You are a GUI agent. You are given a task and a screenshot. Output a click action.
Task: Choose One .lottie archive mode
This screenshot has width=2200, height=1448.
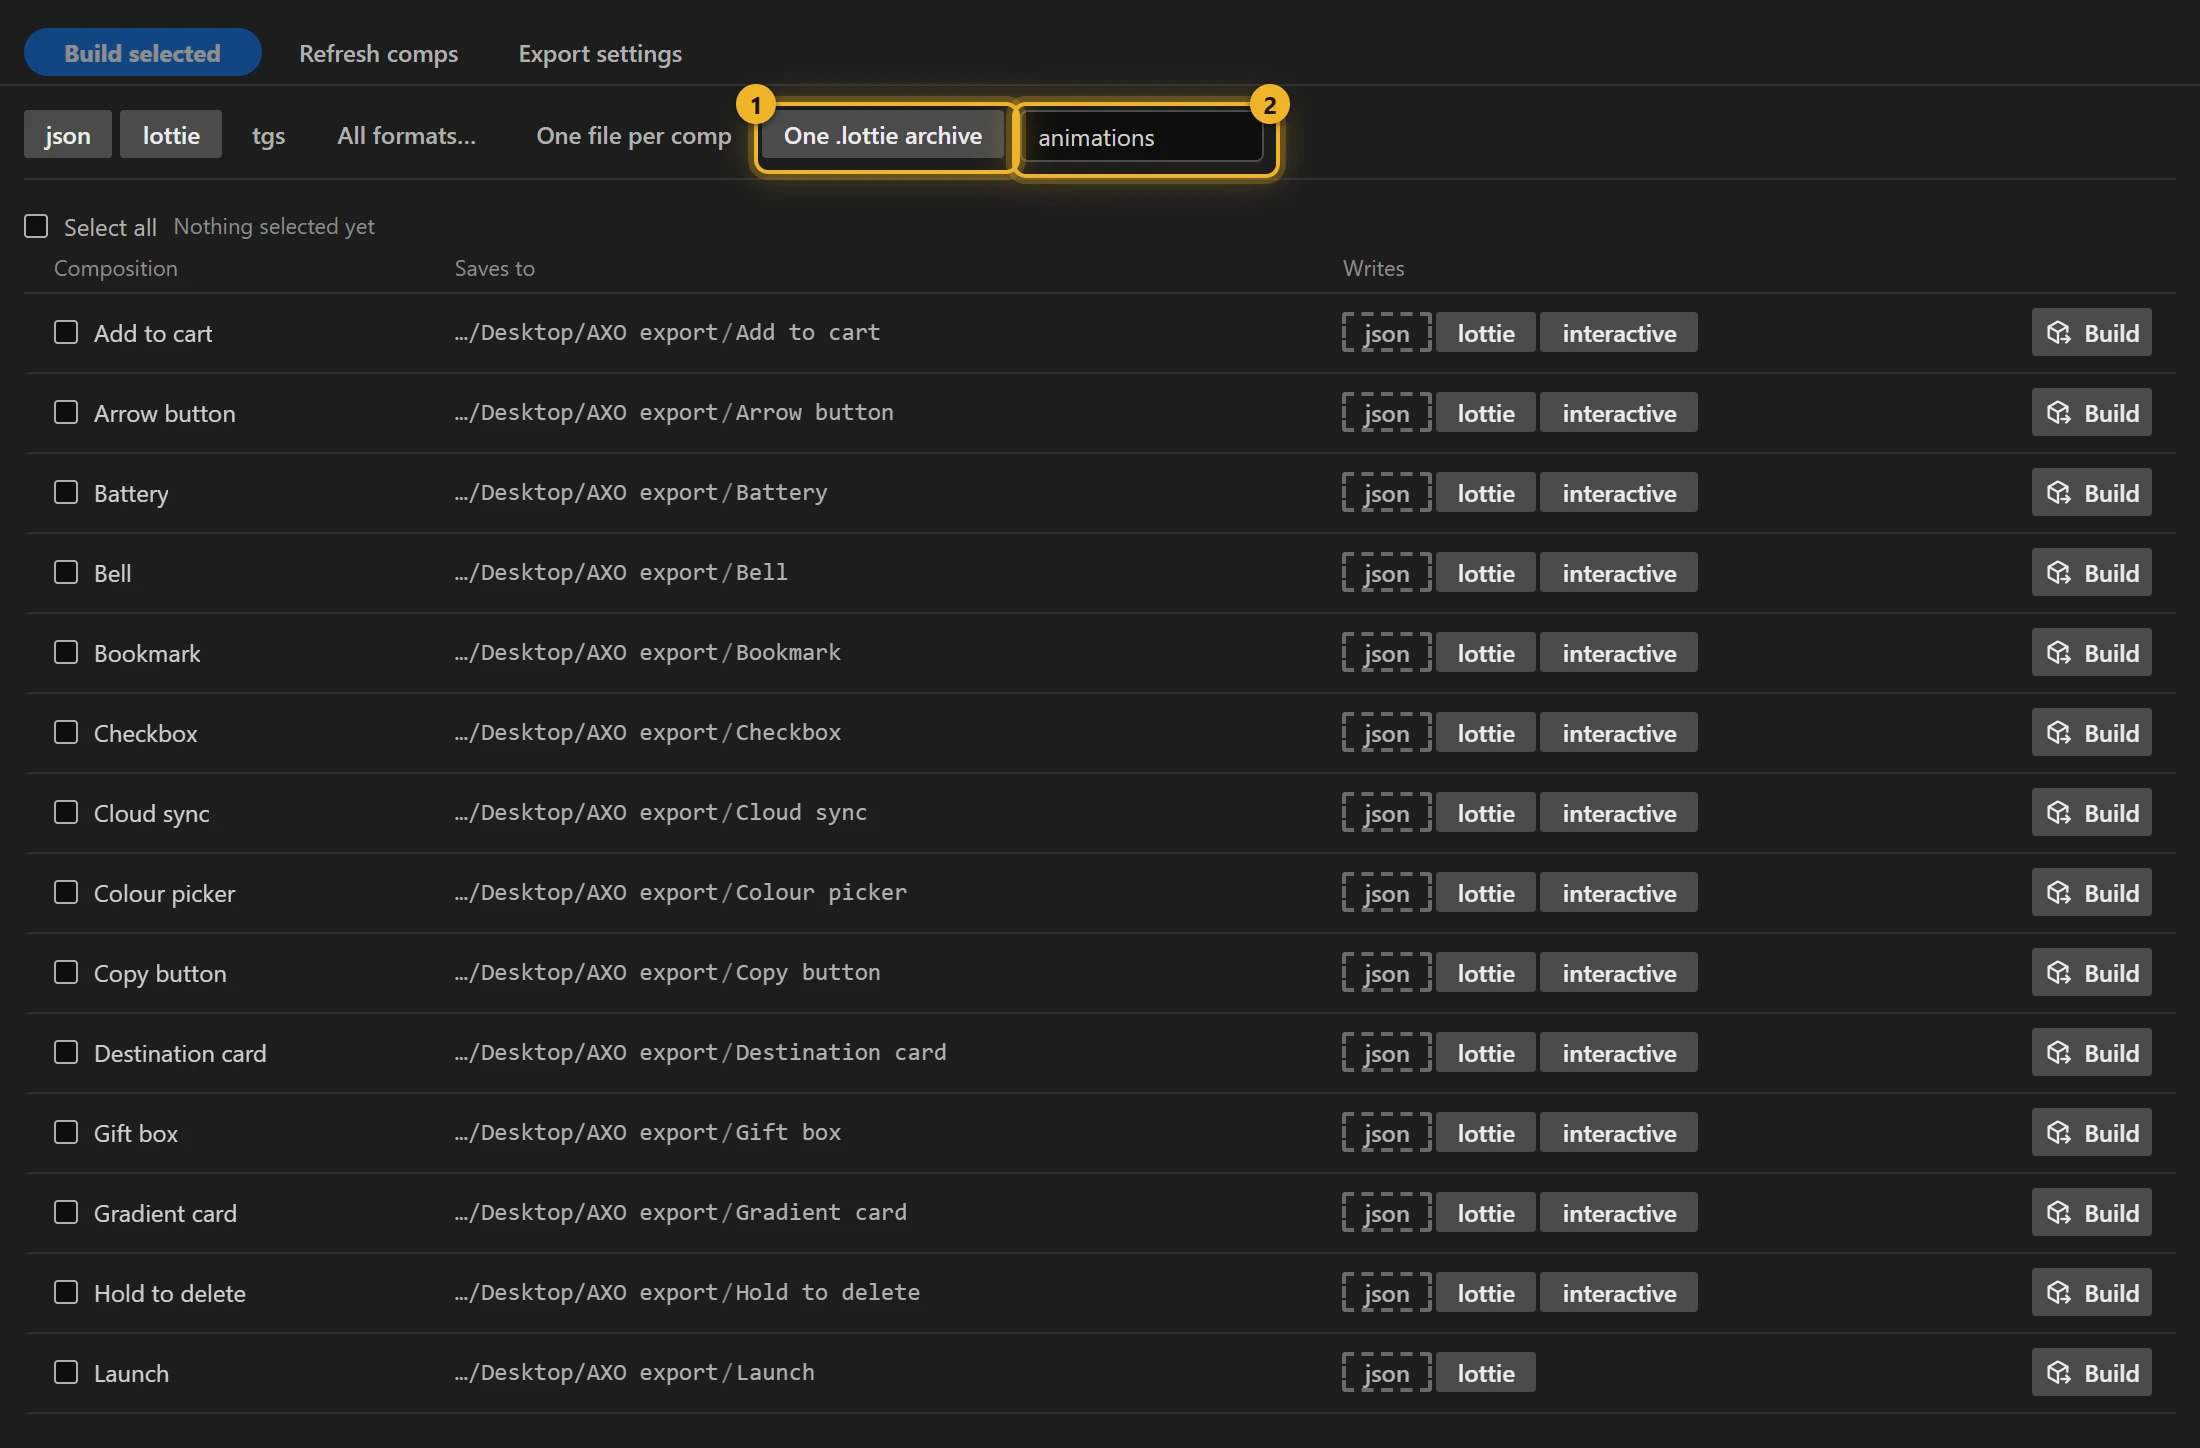pyautogui.click(x=883, y=135)
